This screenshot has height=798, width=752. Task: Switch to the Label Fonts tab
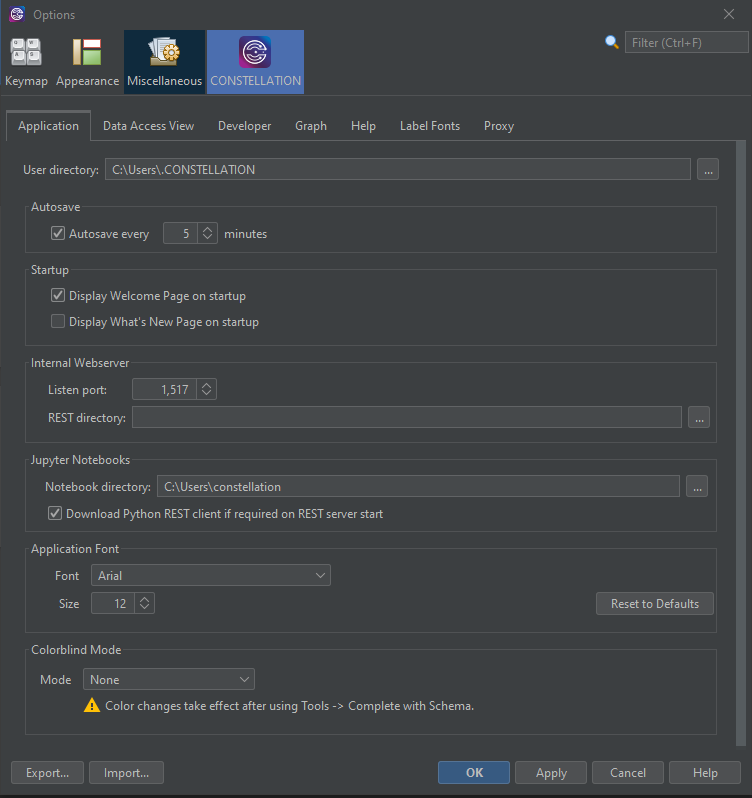[x=430, y=126]
